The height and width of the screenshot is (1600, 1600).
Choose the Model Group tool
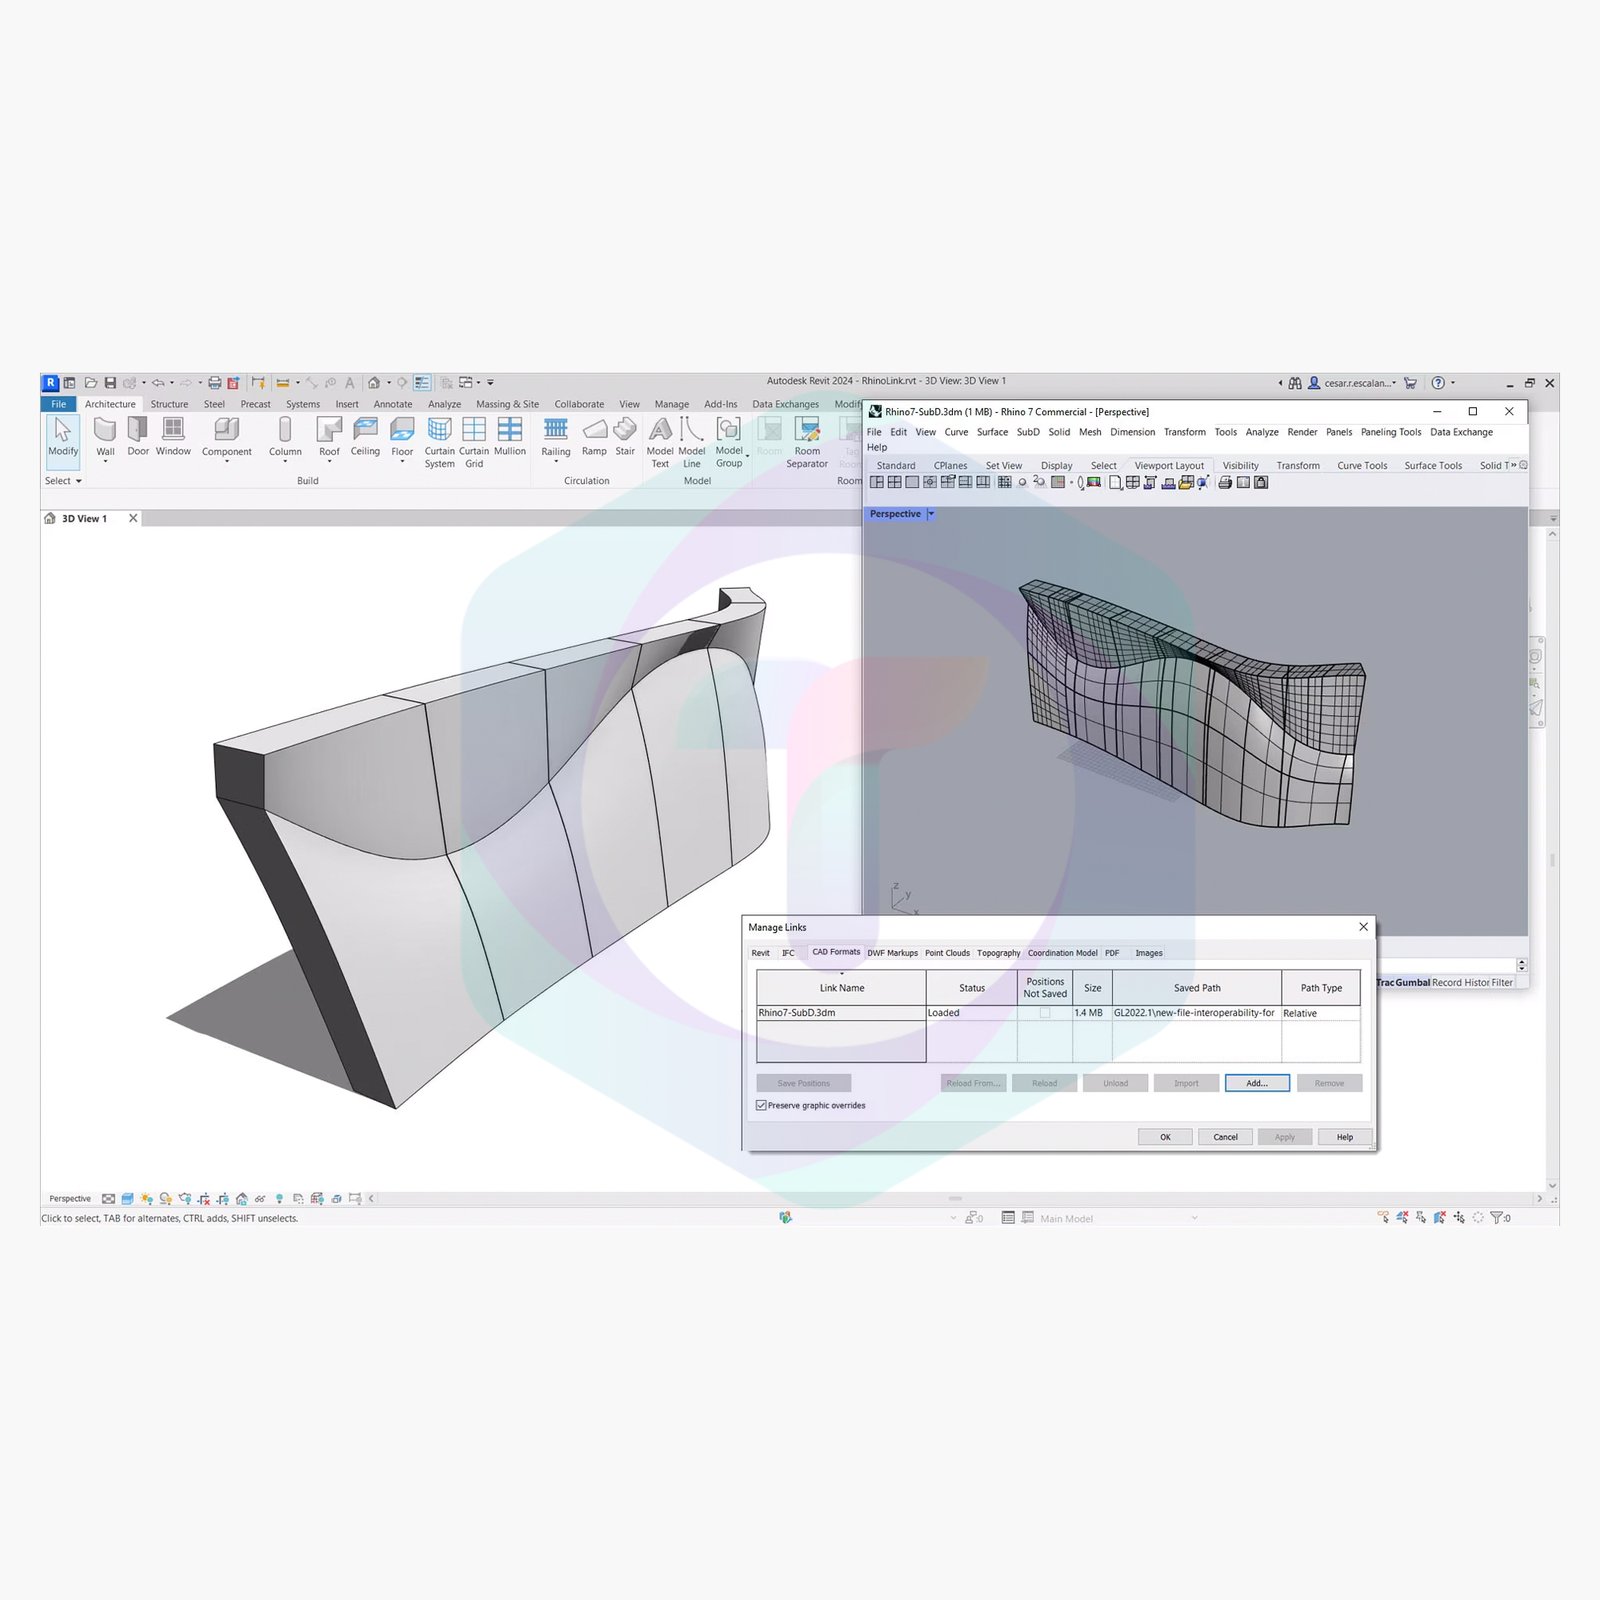pos(729,442)
